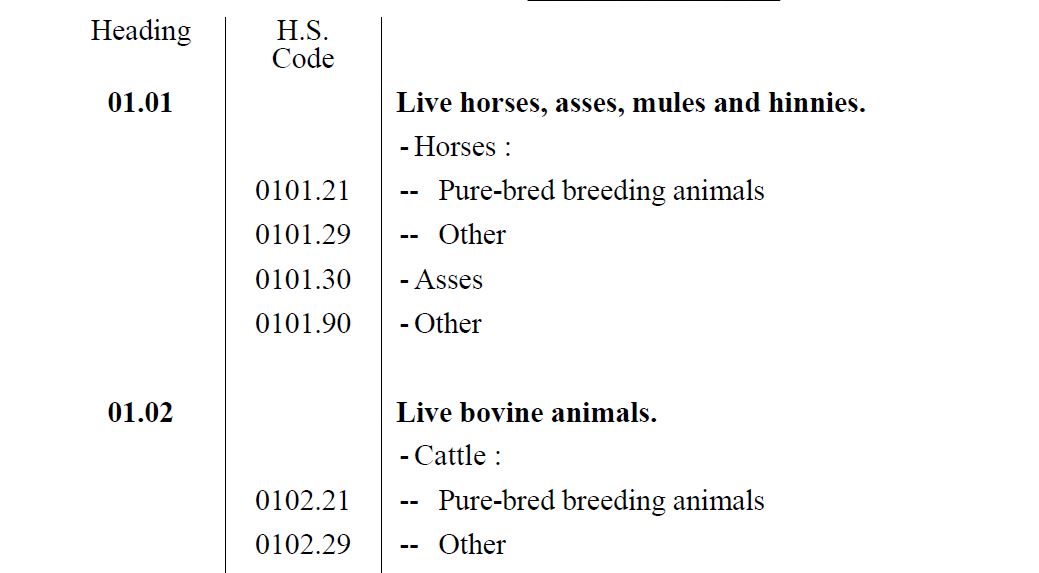Select H.S. code 0101.90
This screenshot has width=1039, height=573.
(303, 323)
